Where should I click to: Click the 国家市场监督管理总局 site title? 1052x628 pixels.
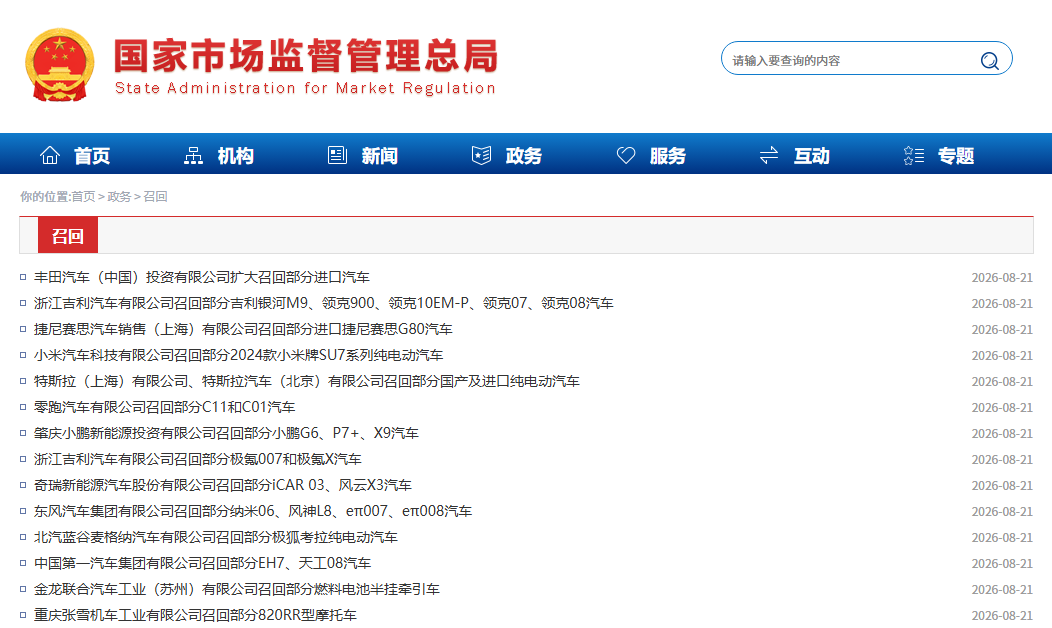(x=306, y=56)
